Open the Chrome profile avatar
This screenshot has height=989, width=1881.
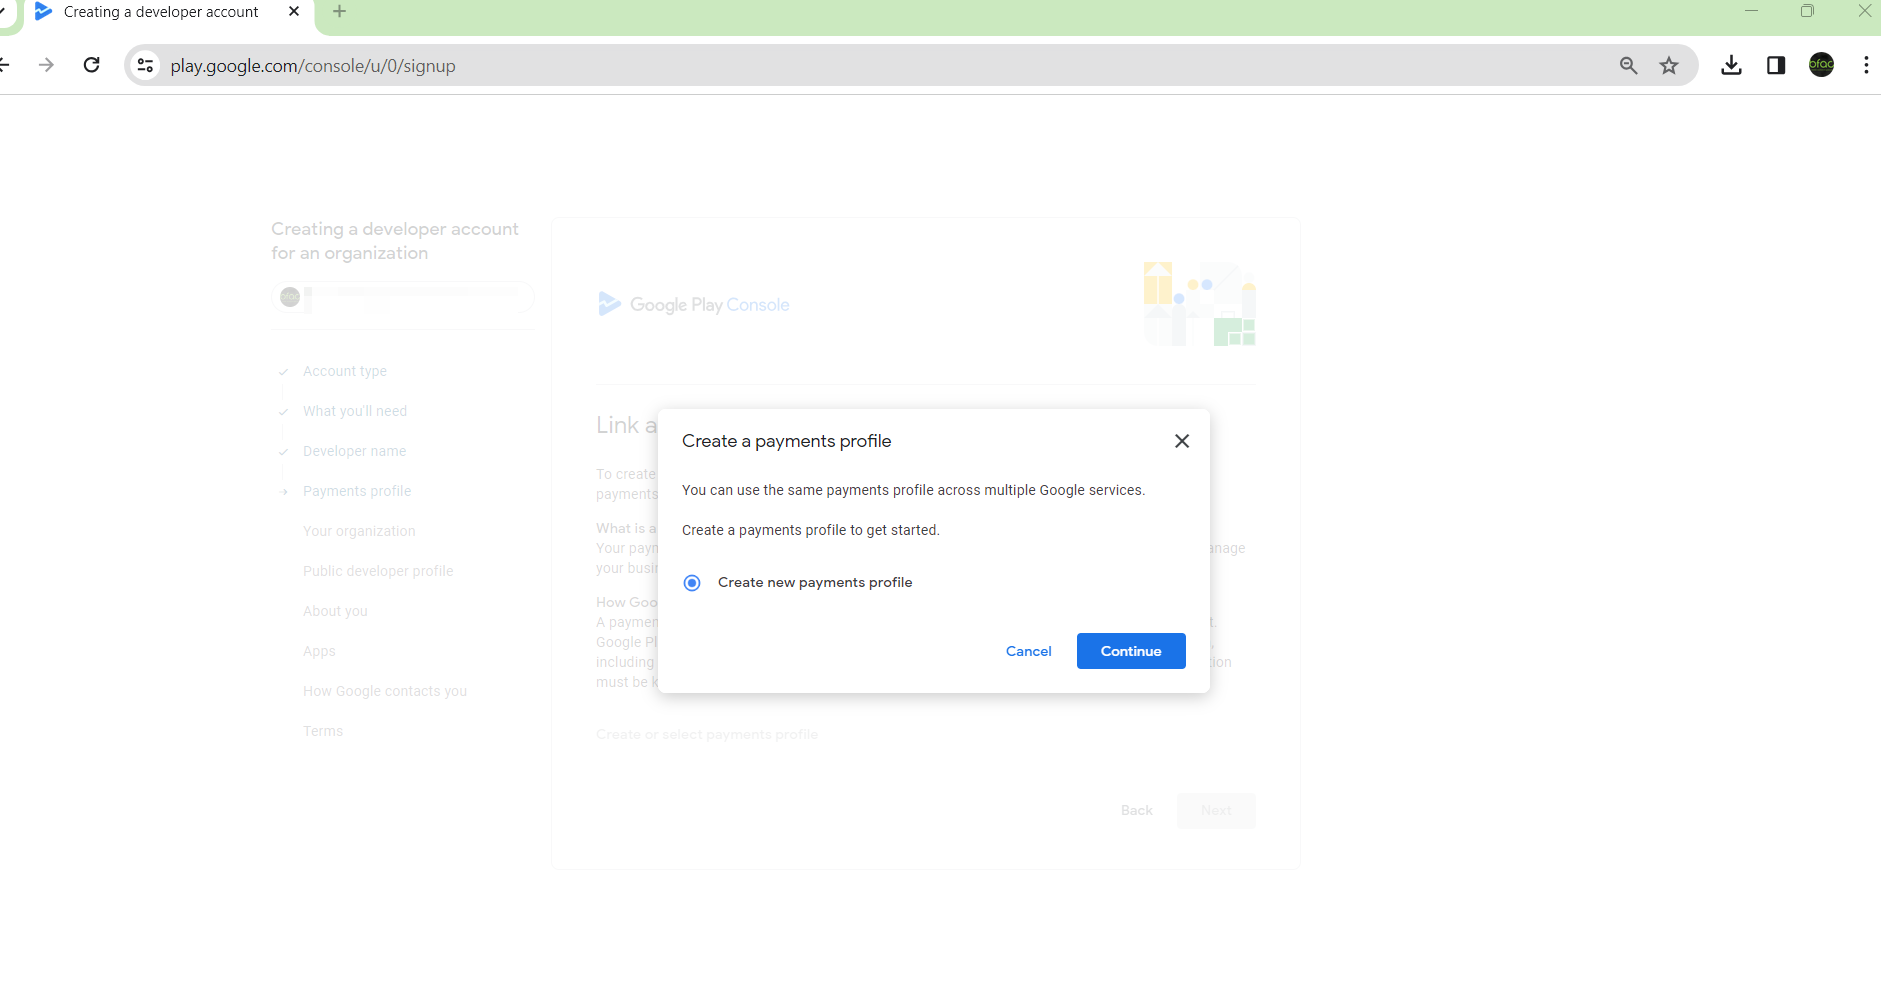pyautogui.click(x=1821, y=65)
